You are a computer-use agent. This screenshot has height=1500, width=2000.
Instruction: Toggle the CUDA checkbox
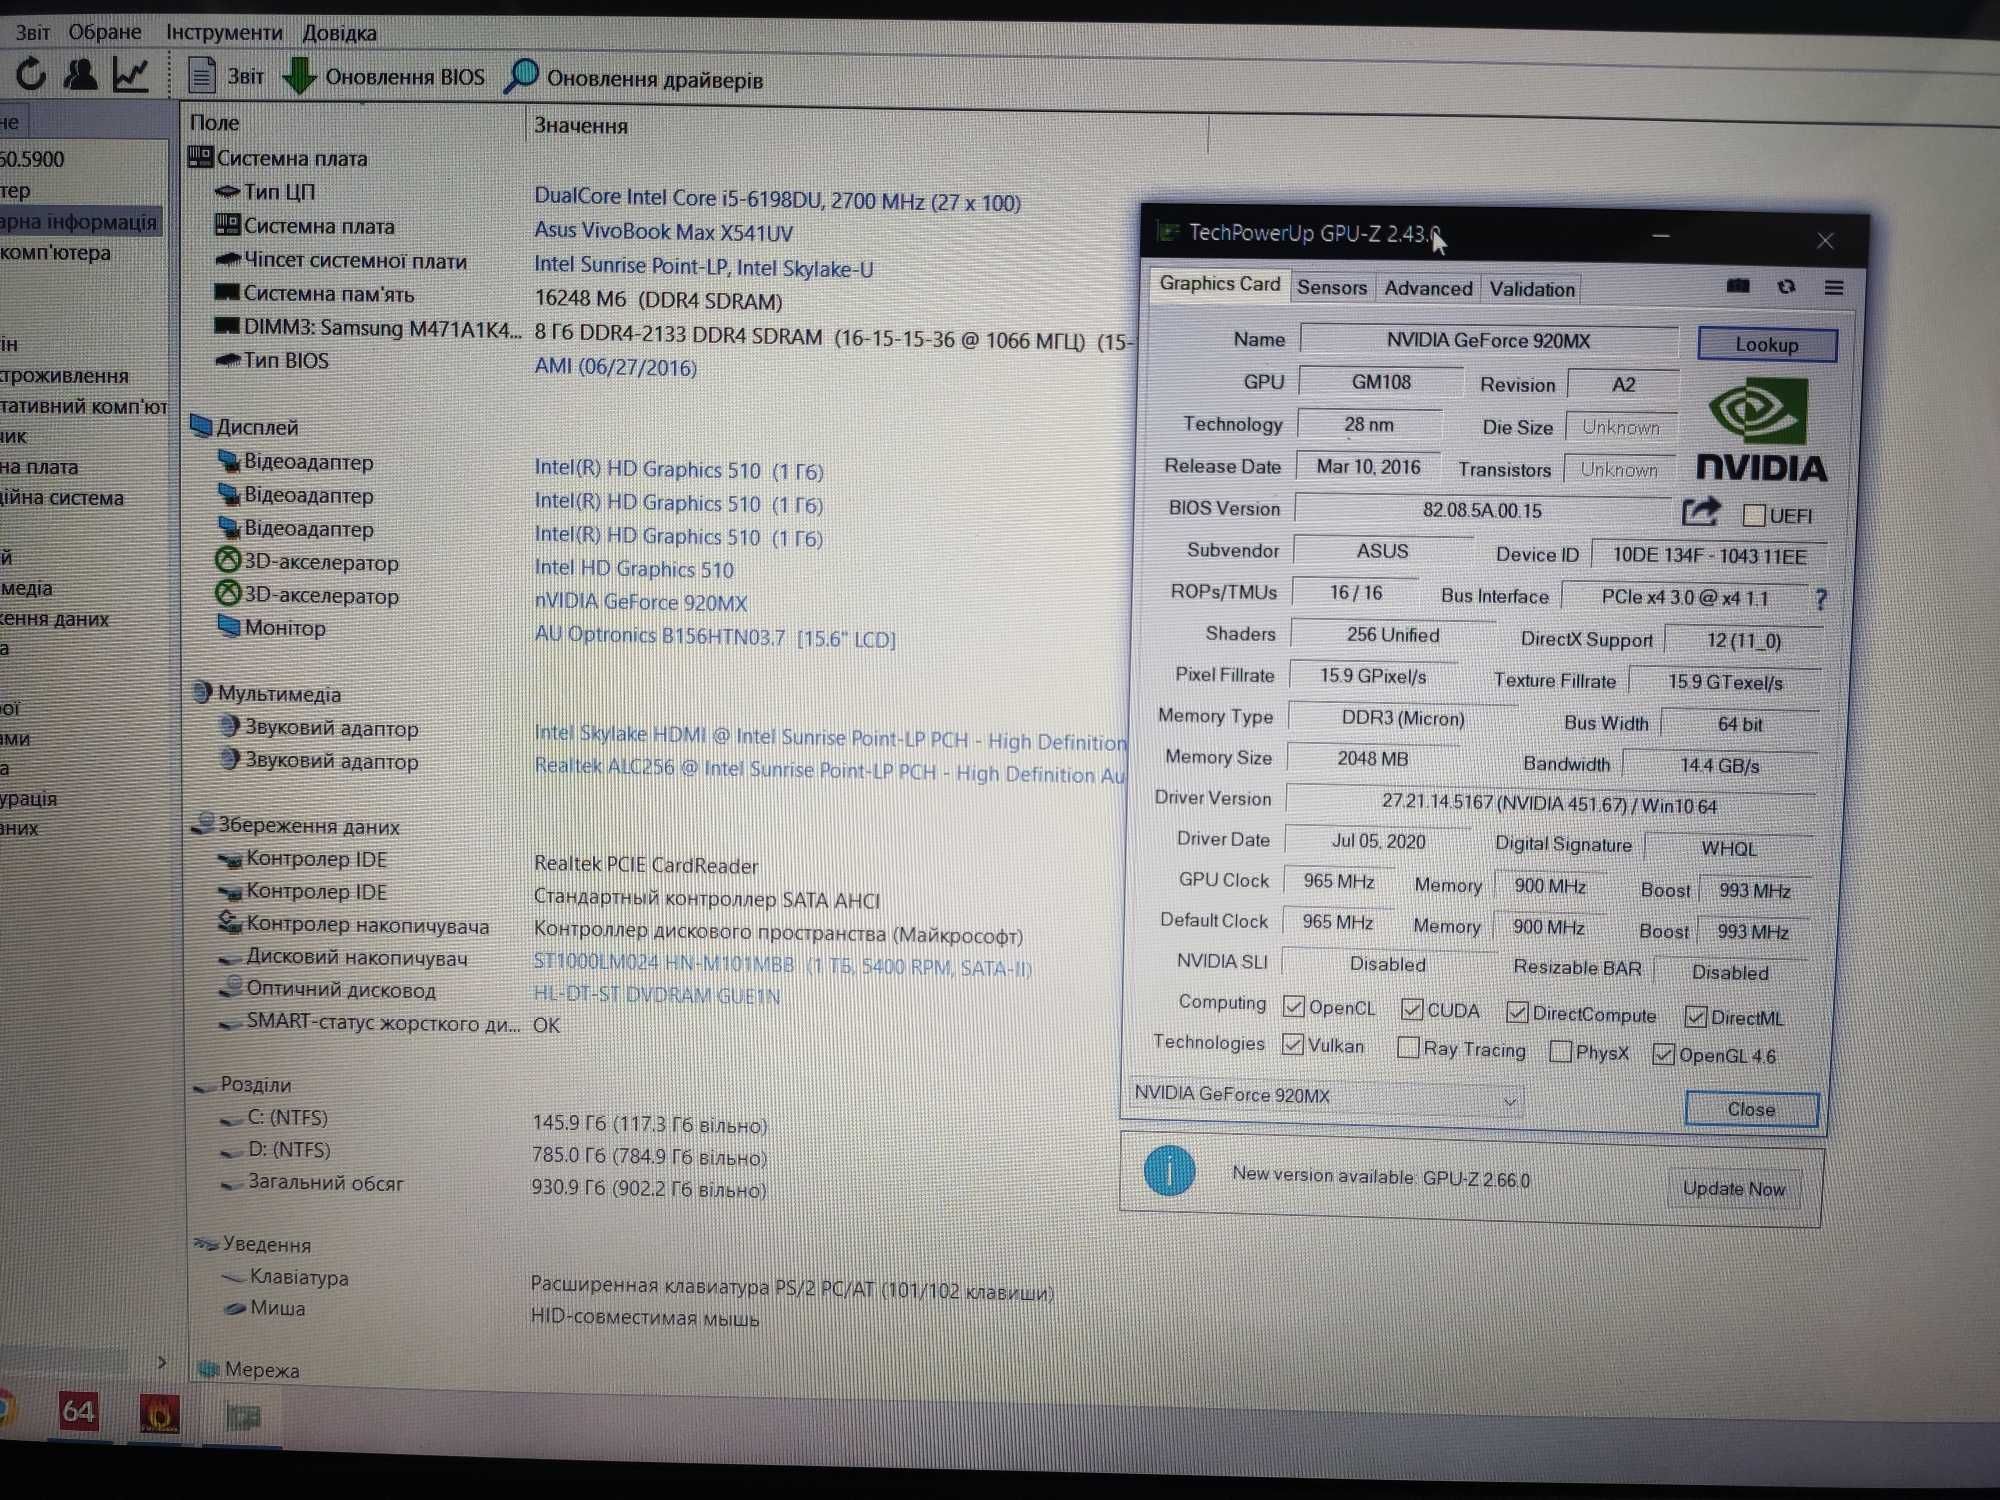pos(1411,1009)
